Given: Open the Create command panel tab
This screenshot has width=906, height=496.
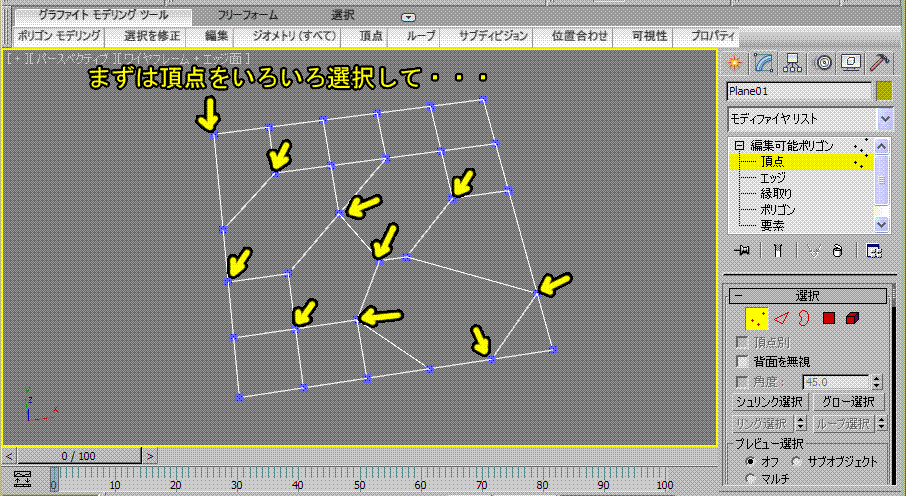Looking at the screenshot, I should [x=735, y=62].
